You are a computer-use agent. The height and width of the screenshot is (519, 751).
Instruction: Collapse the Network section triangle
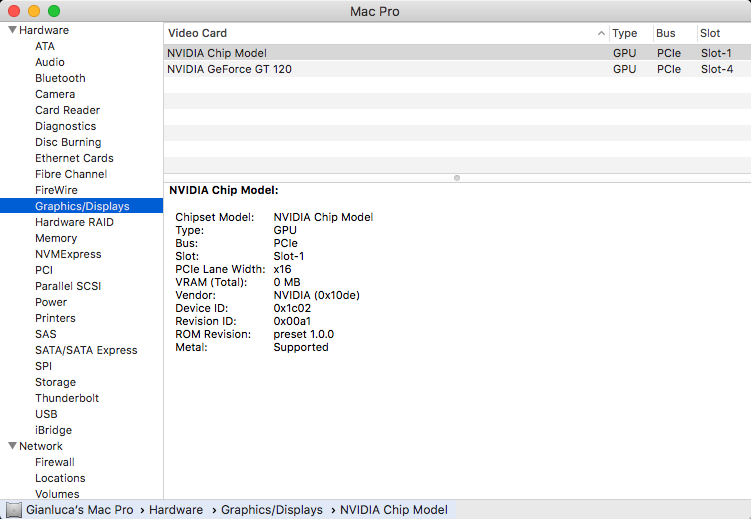(12, 446)
